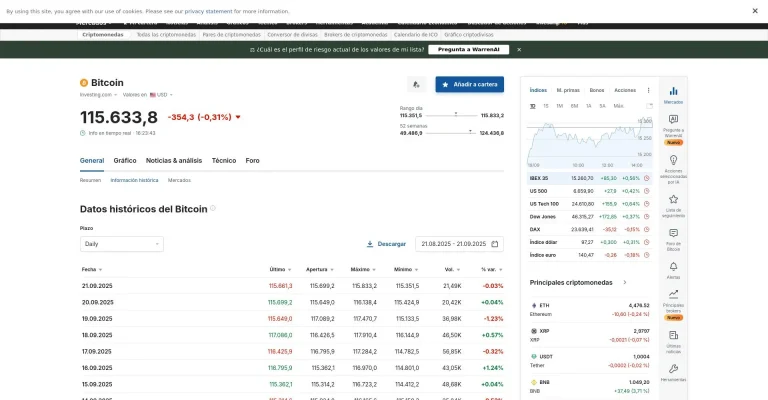
Task: Sort table by Vol. column
Action: click(x=452, y=269)
